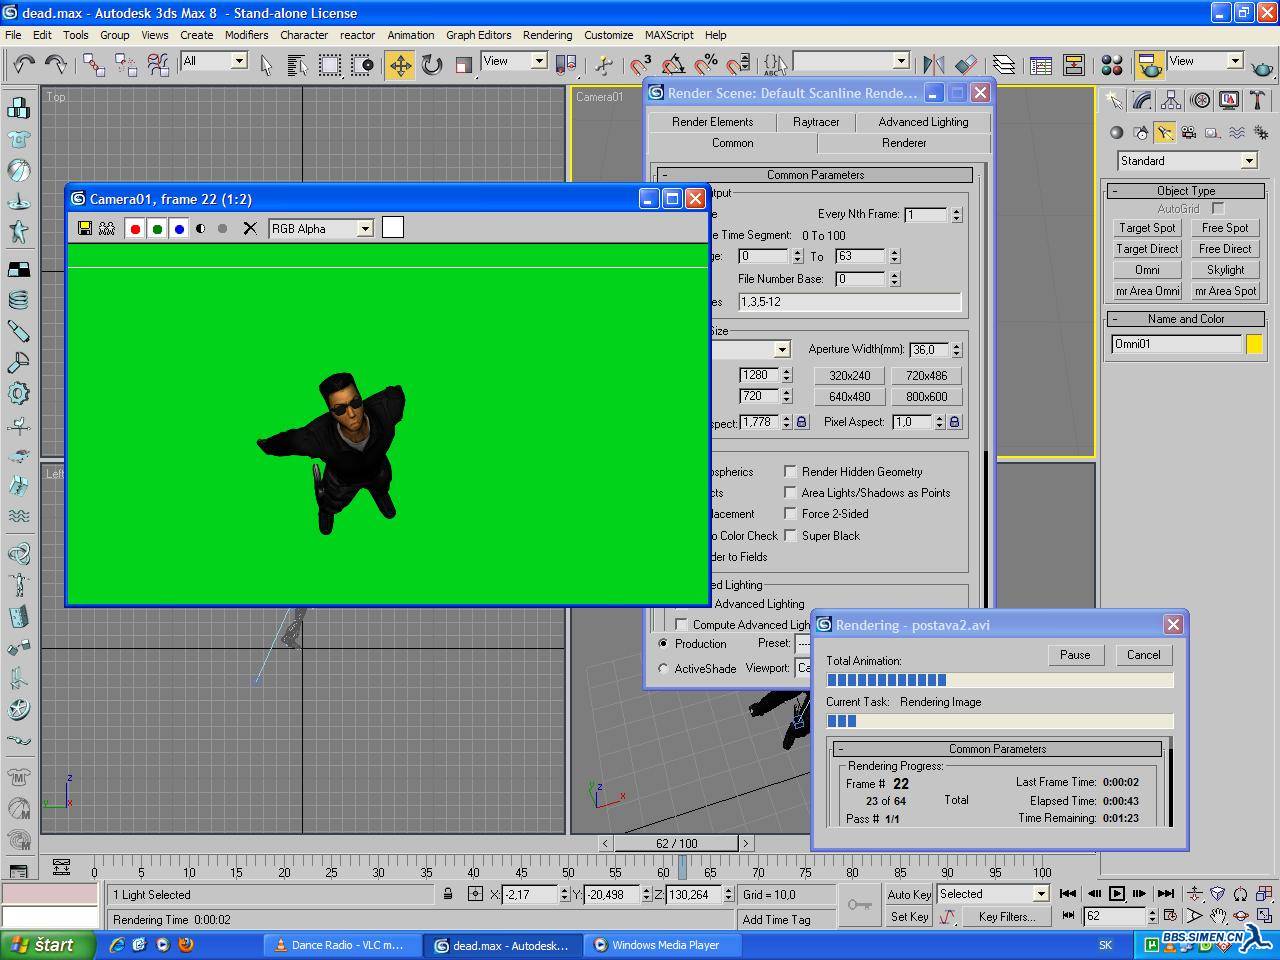Screen dimensions: 1280x960
Task: Clone the rendered frame window
Action: tap(107, 229)
